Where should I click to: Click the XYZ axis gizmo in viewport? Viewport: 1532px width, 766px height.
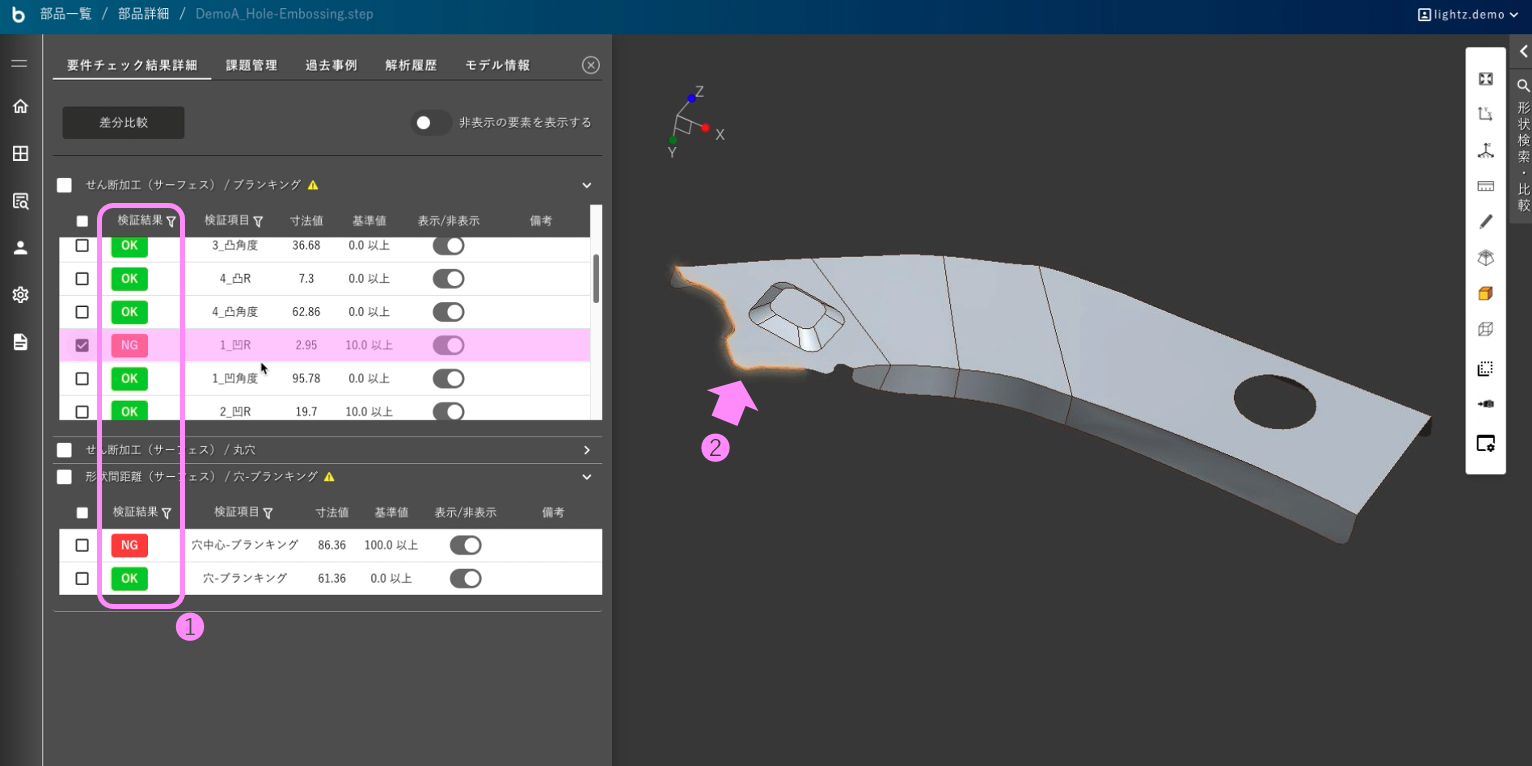click(x=694, y=123)
